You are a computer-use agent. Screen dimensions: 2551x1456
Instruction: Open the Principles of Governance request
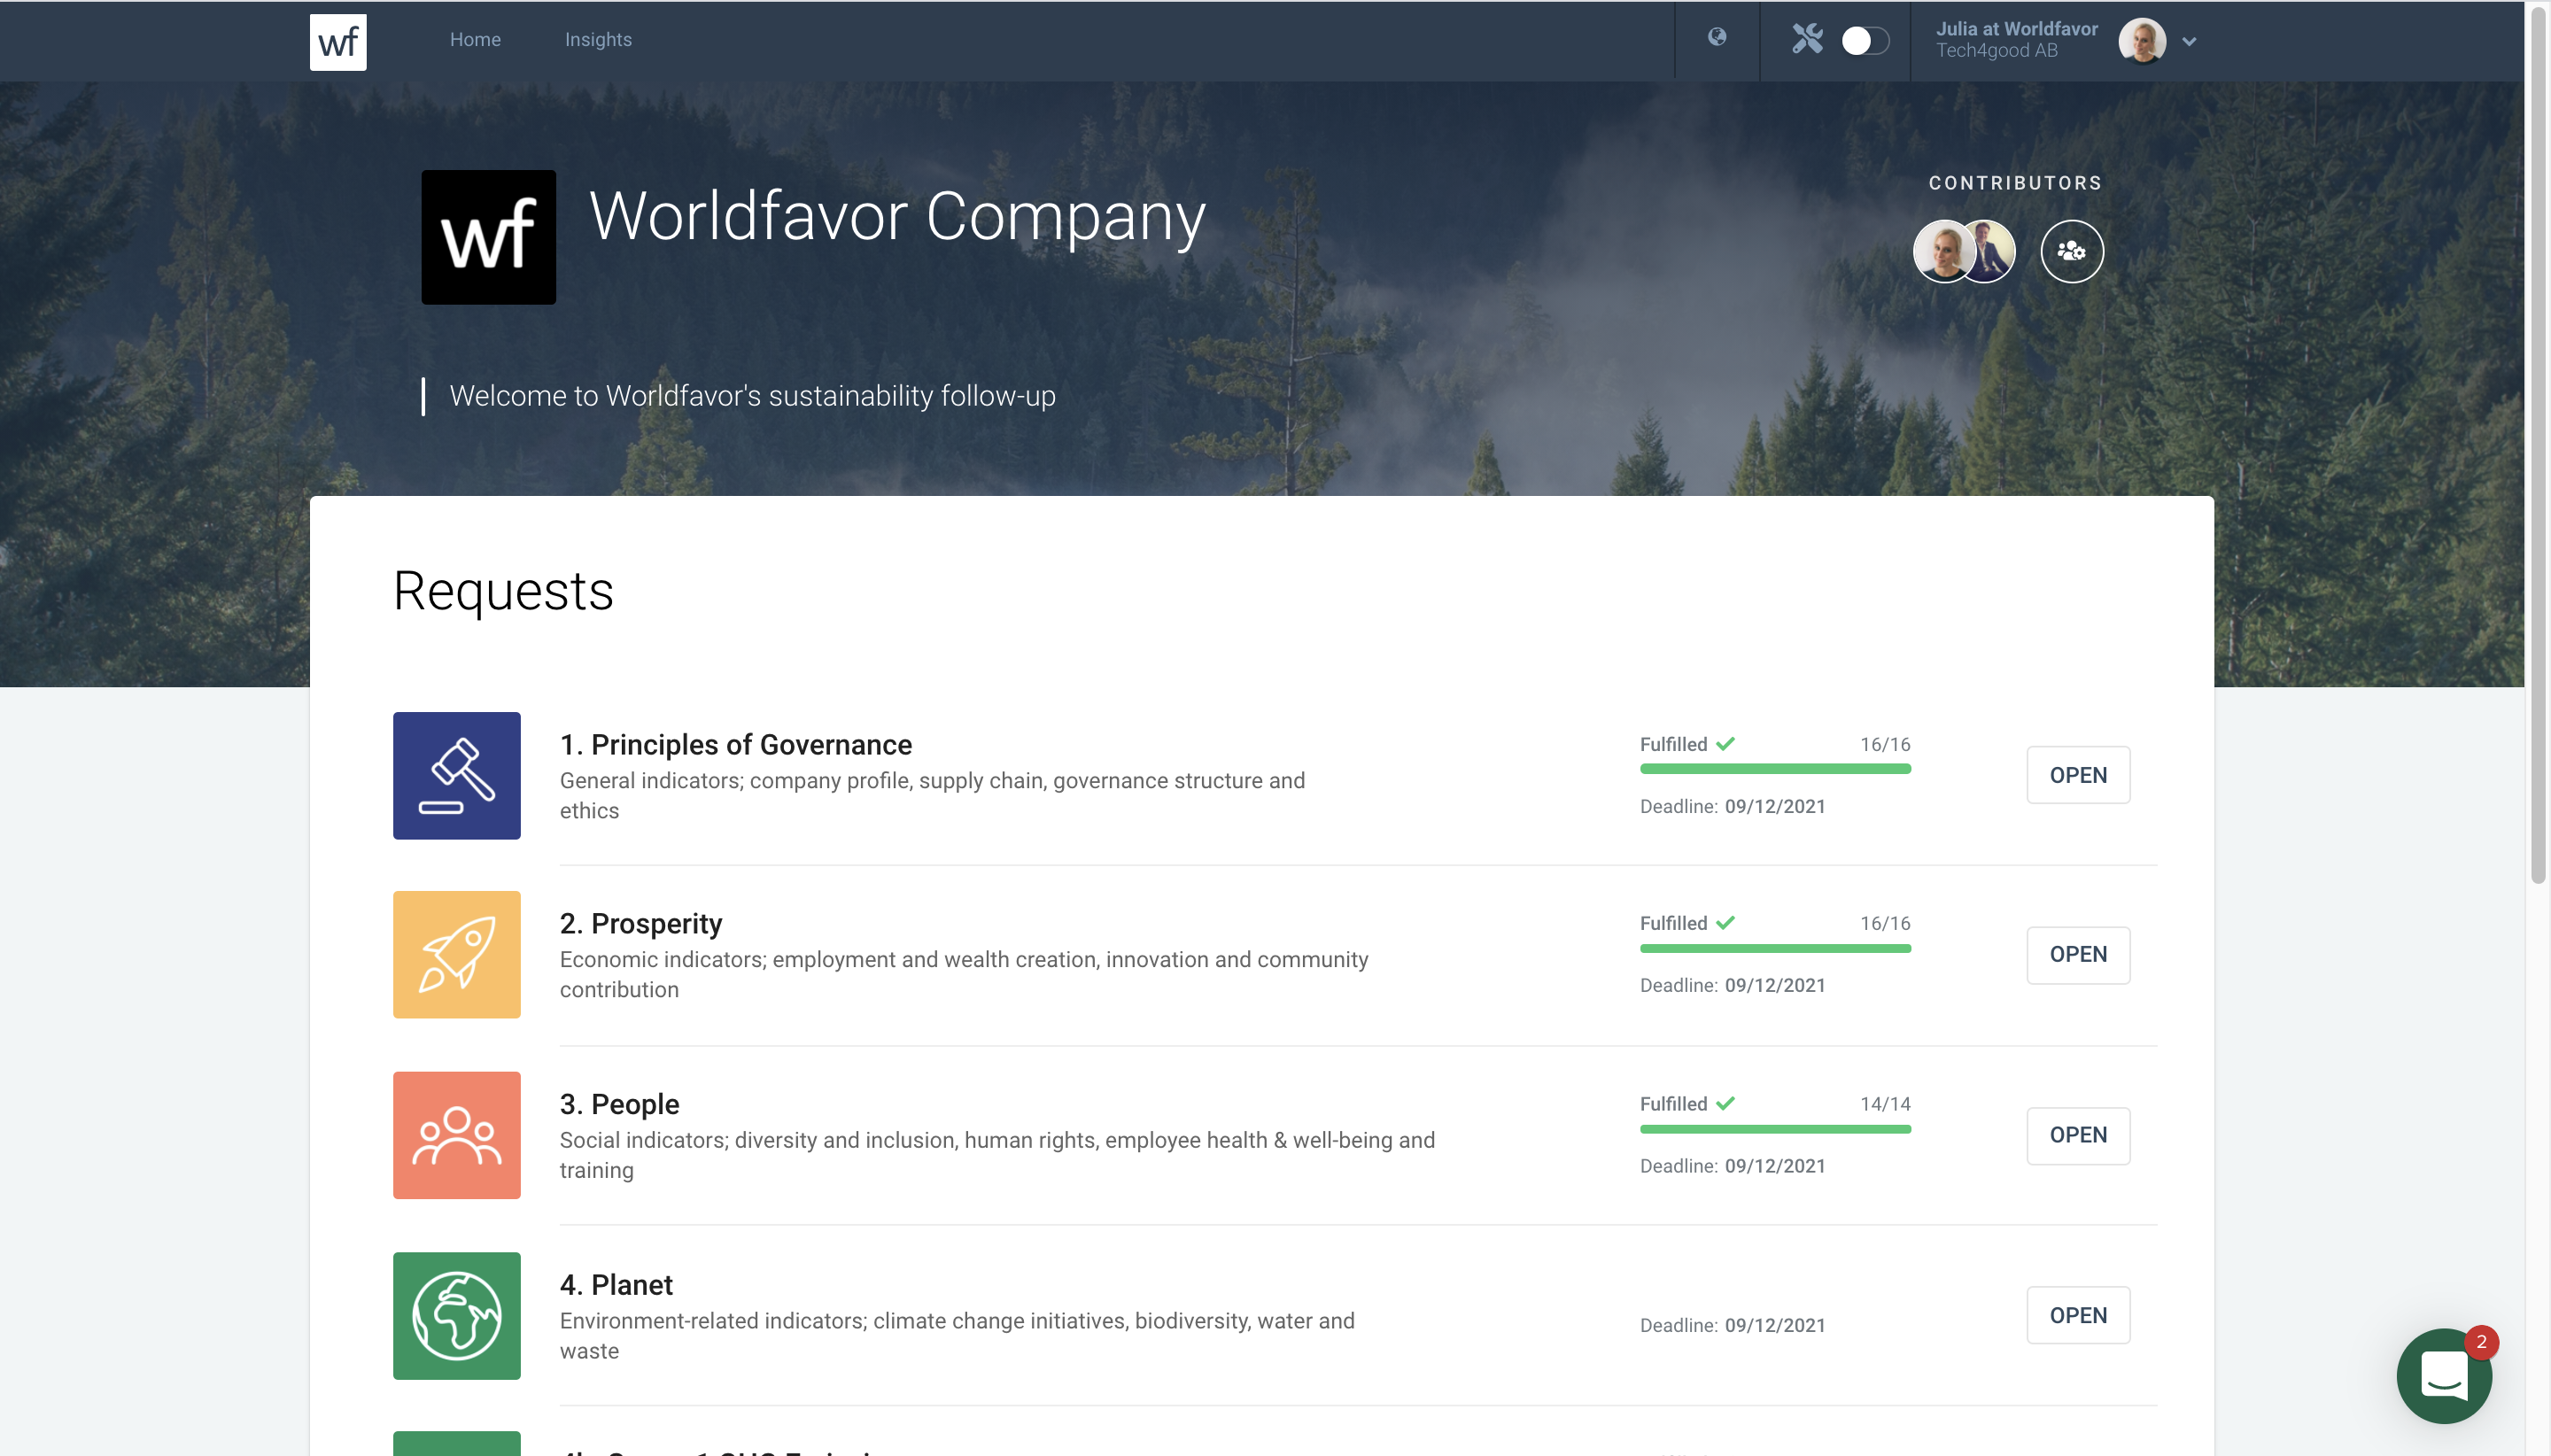[x=2077, y=775]
